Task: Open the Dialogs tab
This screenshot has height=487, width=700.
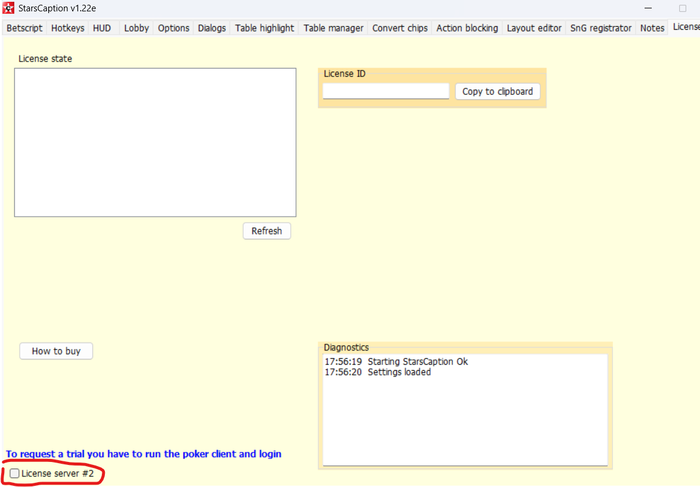Action: 212,28
